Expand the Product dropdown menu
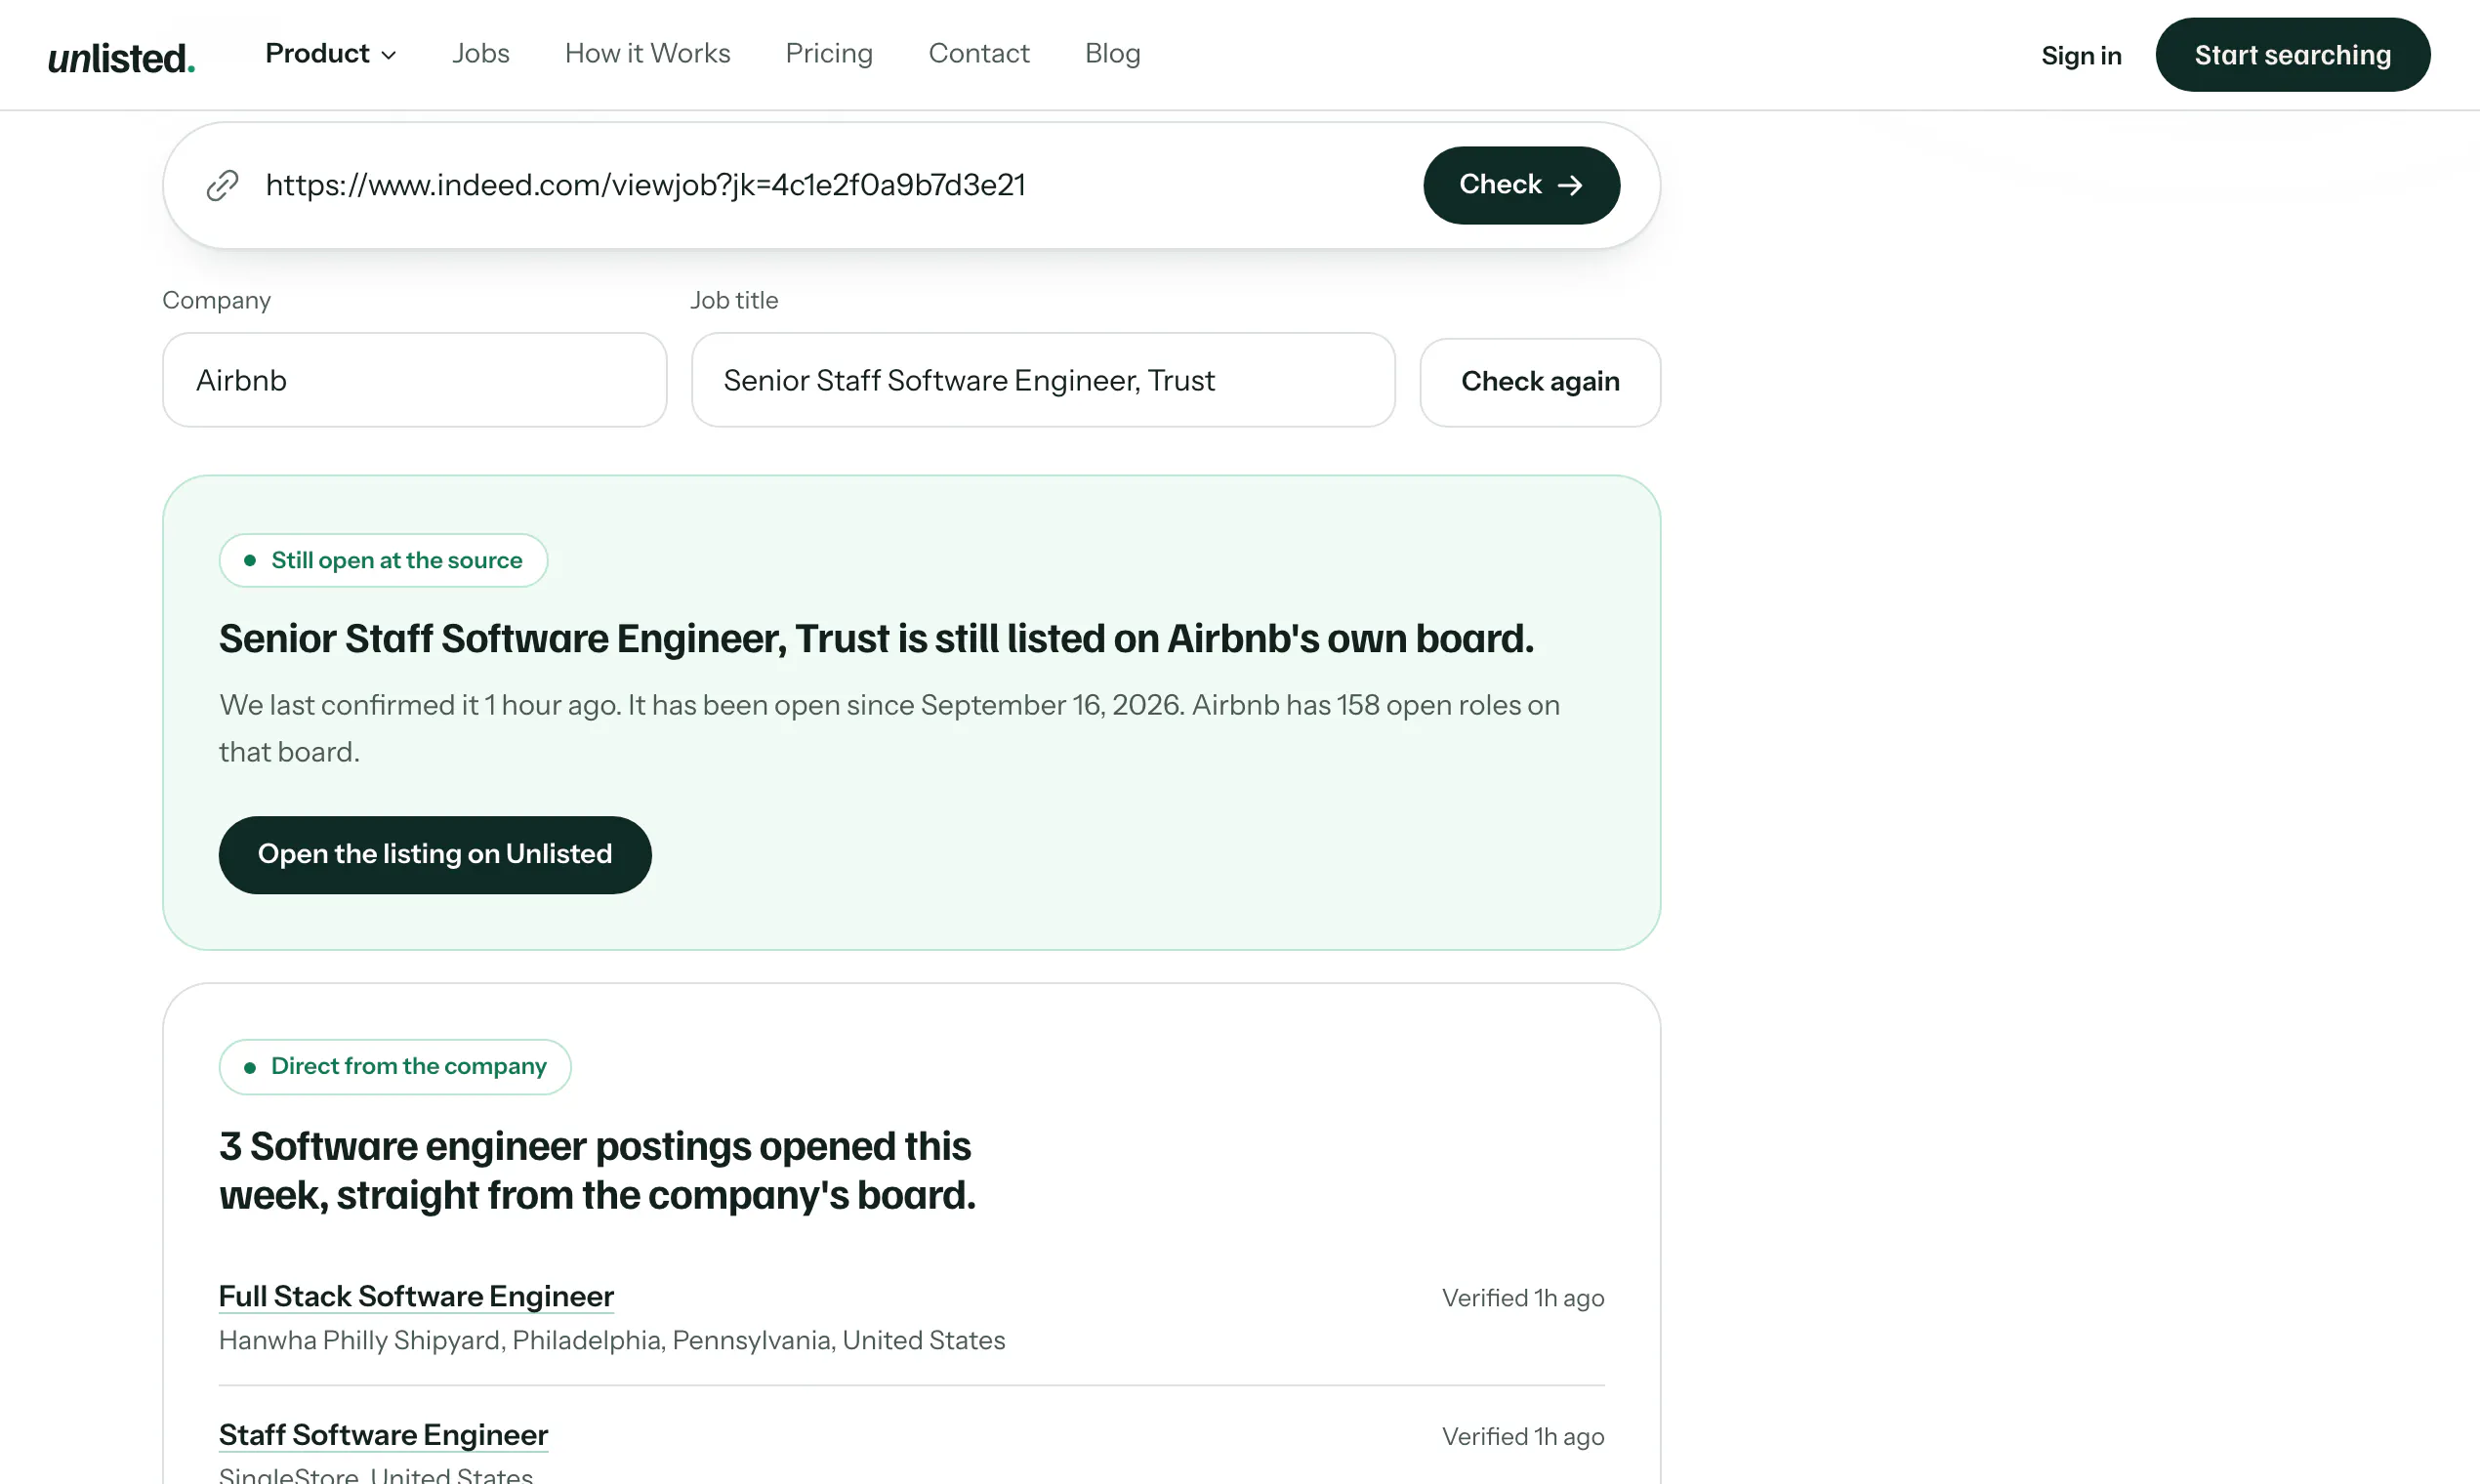Image resolution: width=2480 pixels, height=1484 pixels. 331,53
